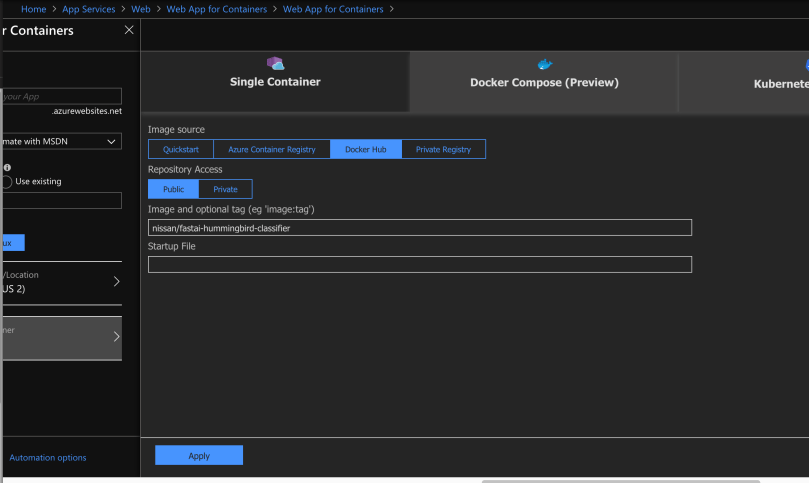Click the Apply button
The image size is (809, 483).
point(199,456)
